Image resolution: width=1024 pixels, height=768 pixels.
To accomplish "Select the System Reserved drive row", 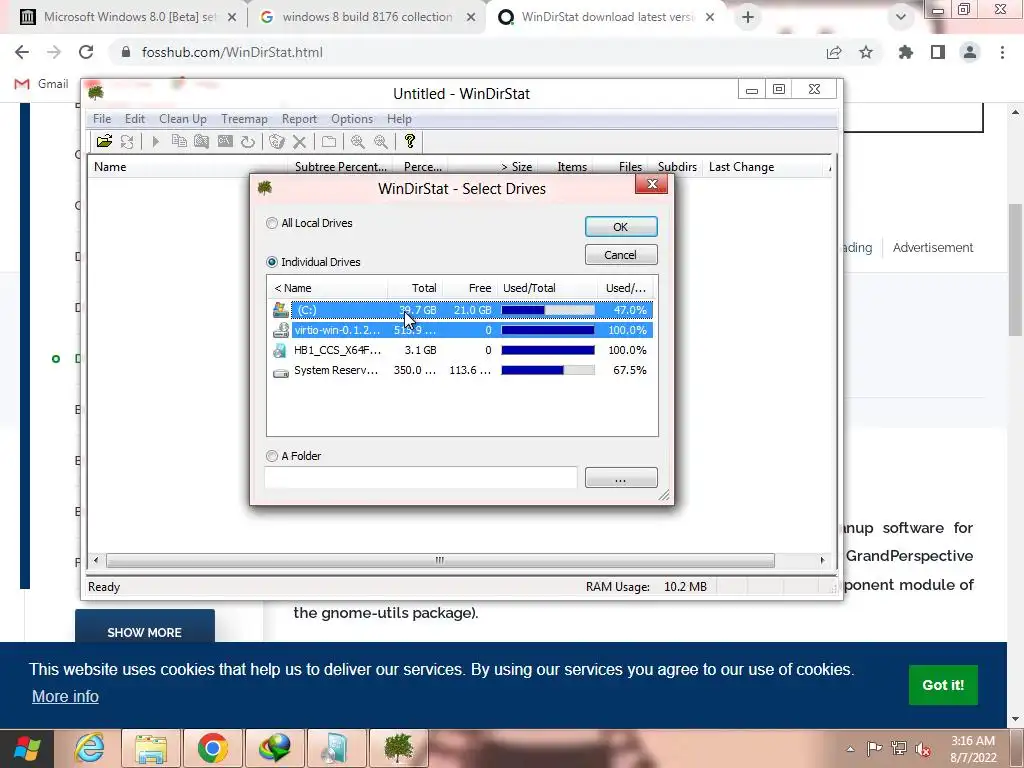I will pyautogui.click(x=462, y=370).
